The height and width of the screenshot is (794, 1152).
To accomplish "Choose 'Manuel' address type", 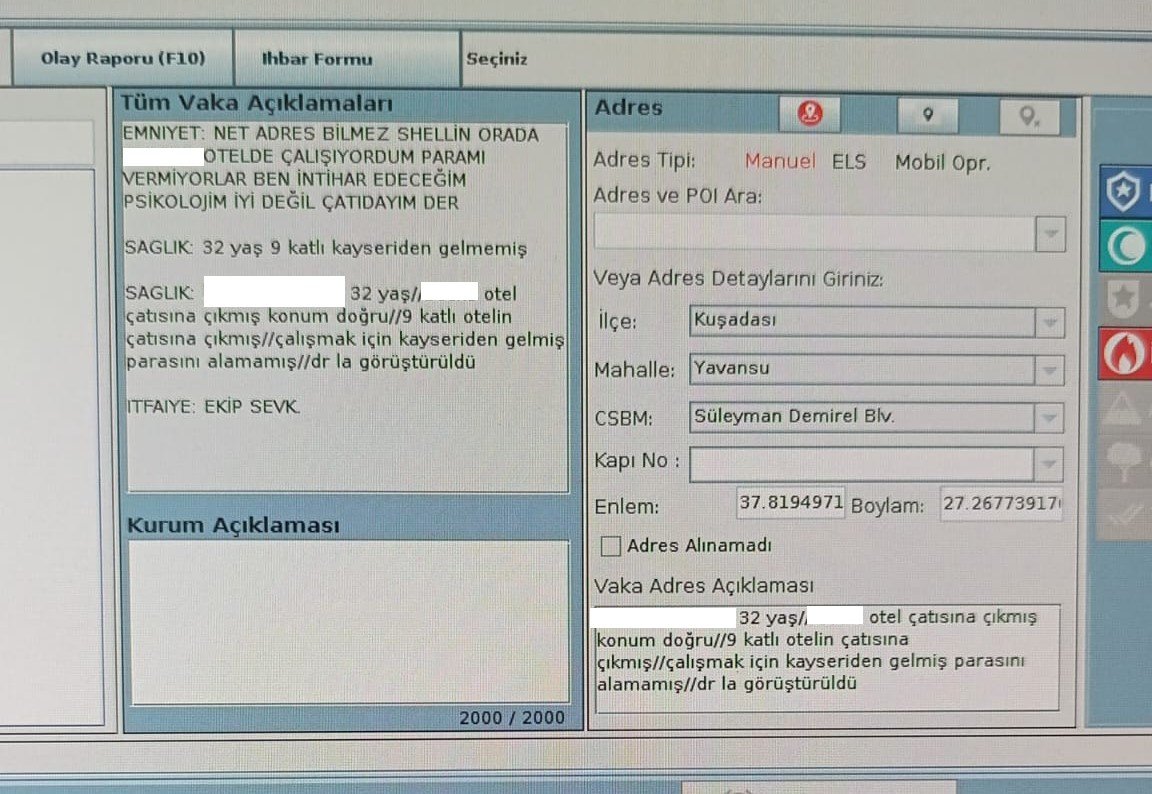I will (x=780, y=161).
